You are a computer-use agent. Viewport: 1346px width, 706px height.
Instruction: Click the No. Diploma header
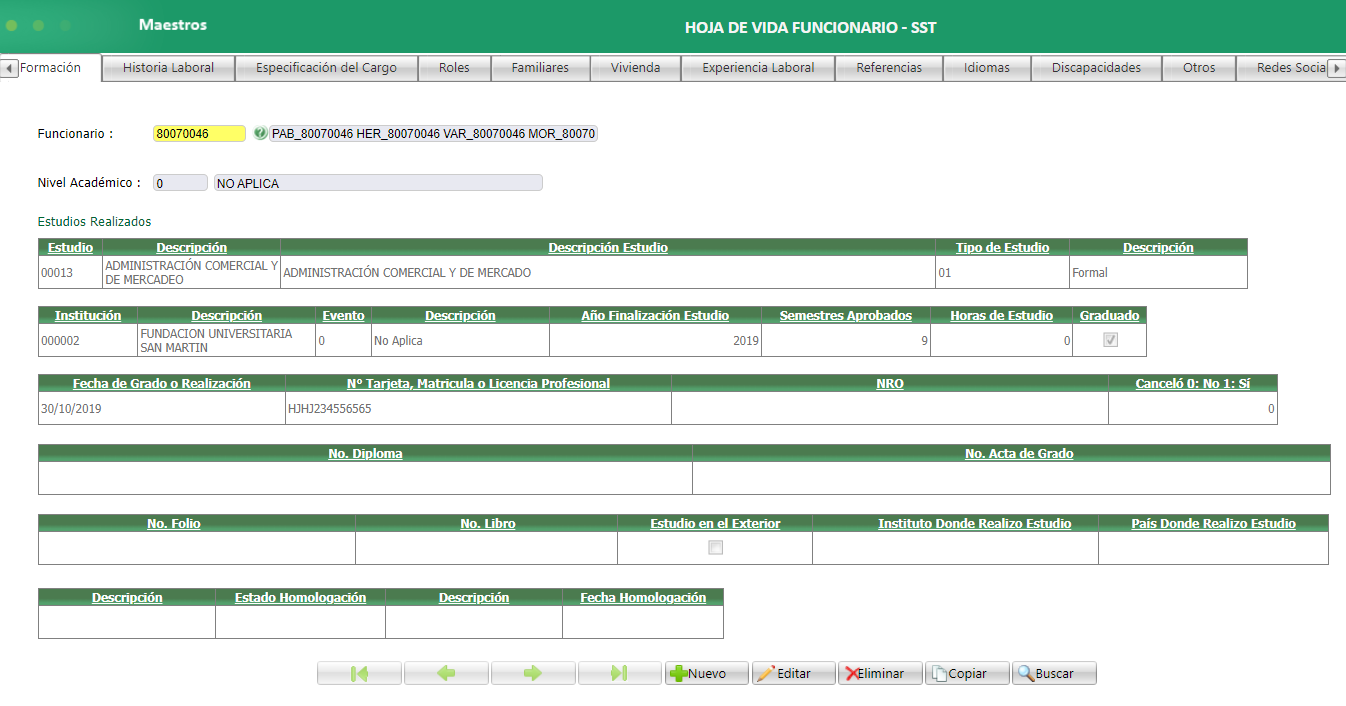[x=365, y=453]
